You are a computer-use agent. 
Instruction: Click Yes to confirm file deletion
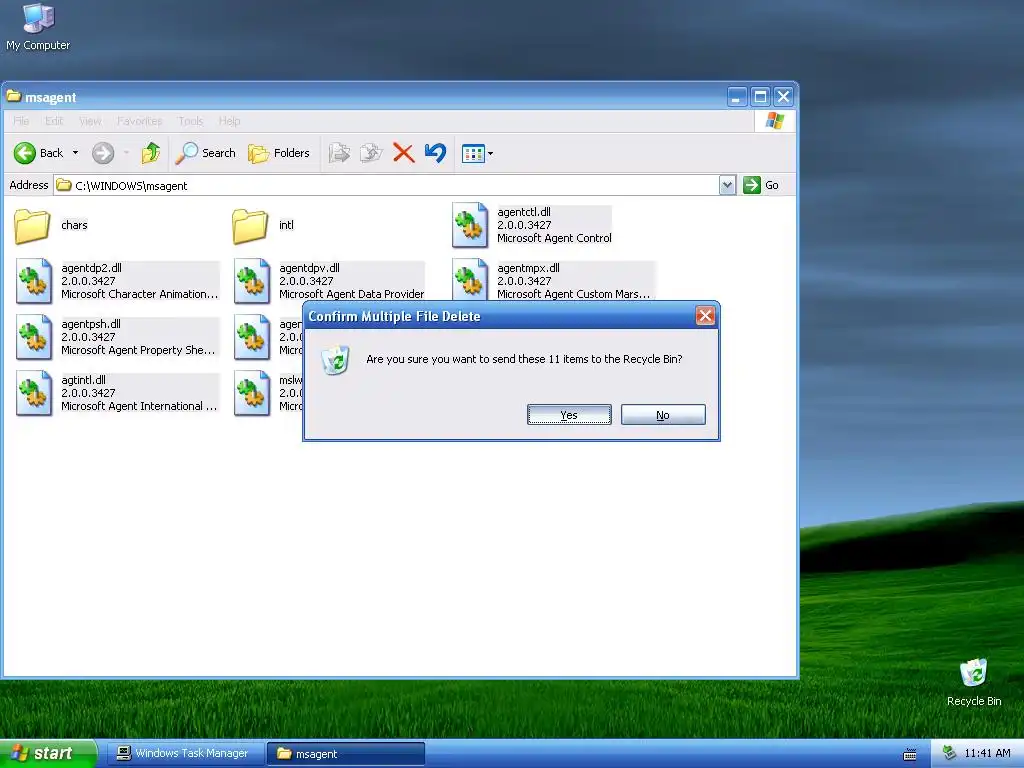[x=569, y=415]
